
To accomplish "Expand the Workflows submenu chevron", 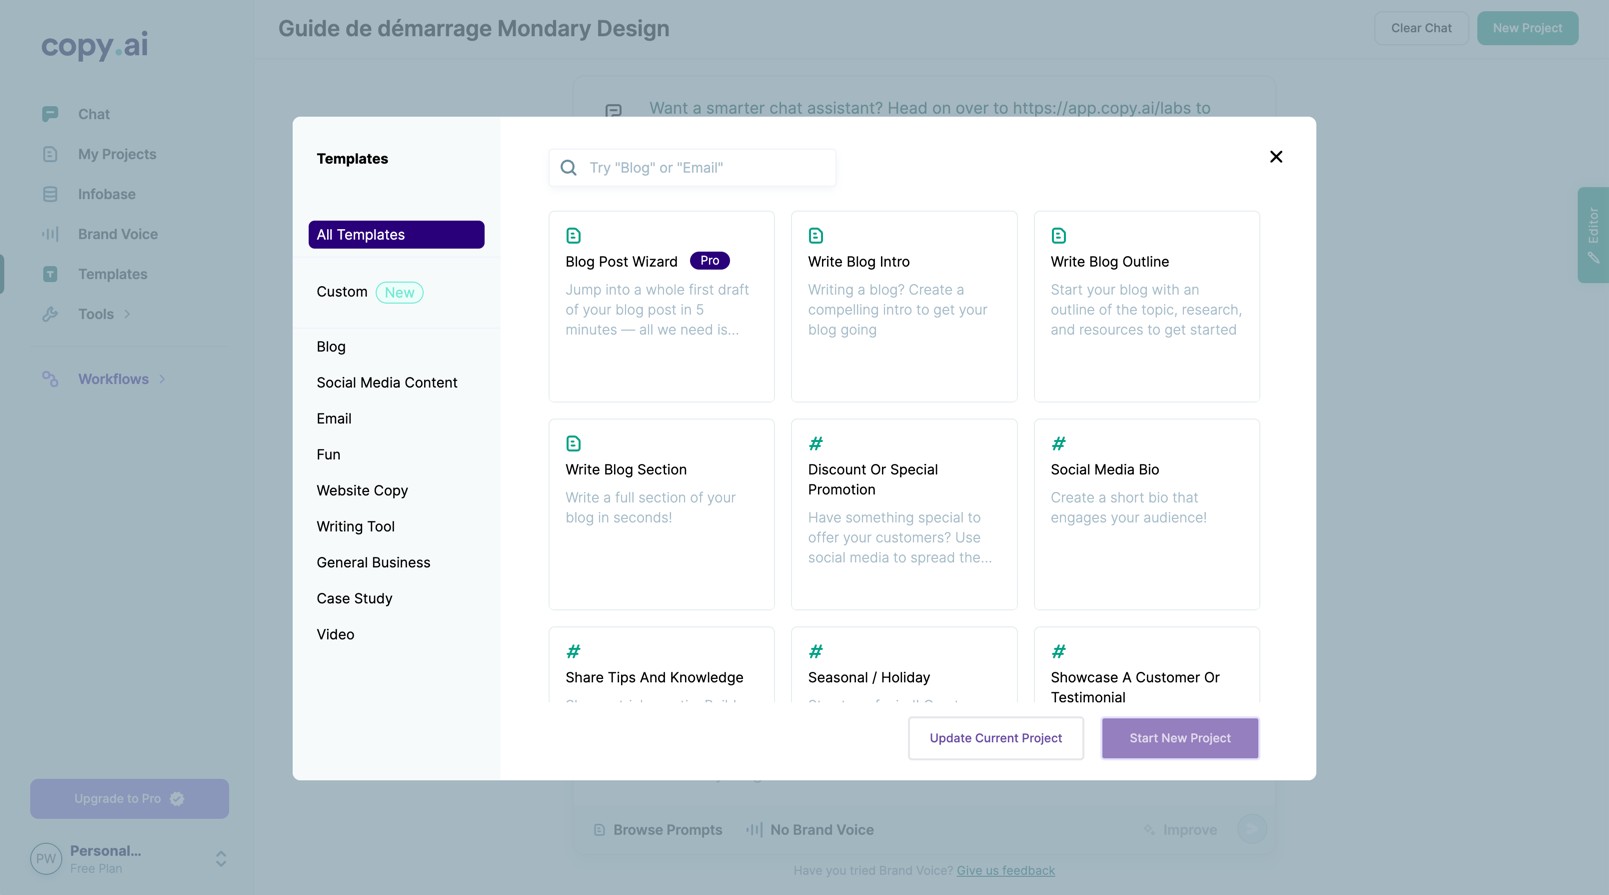I will tap(162, 379).
